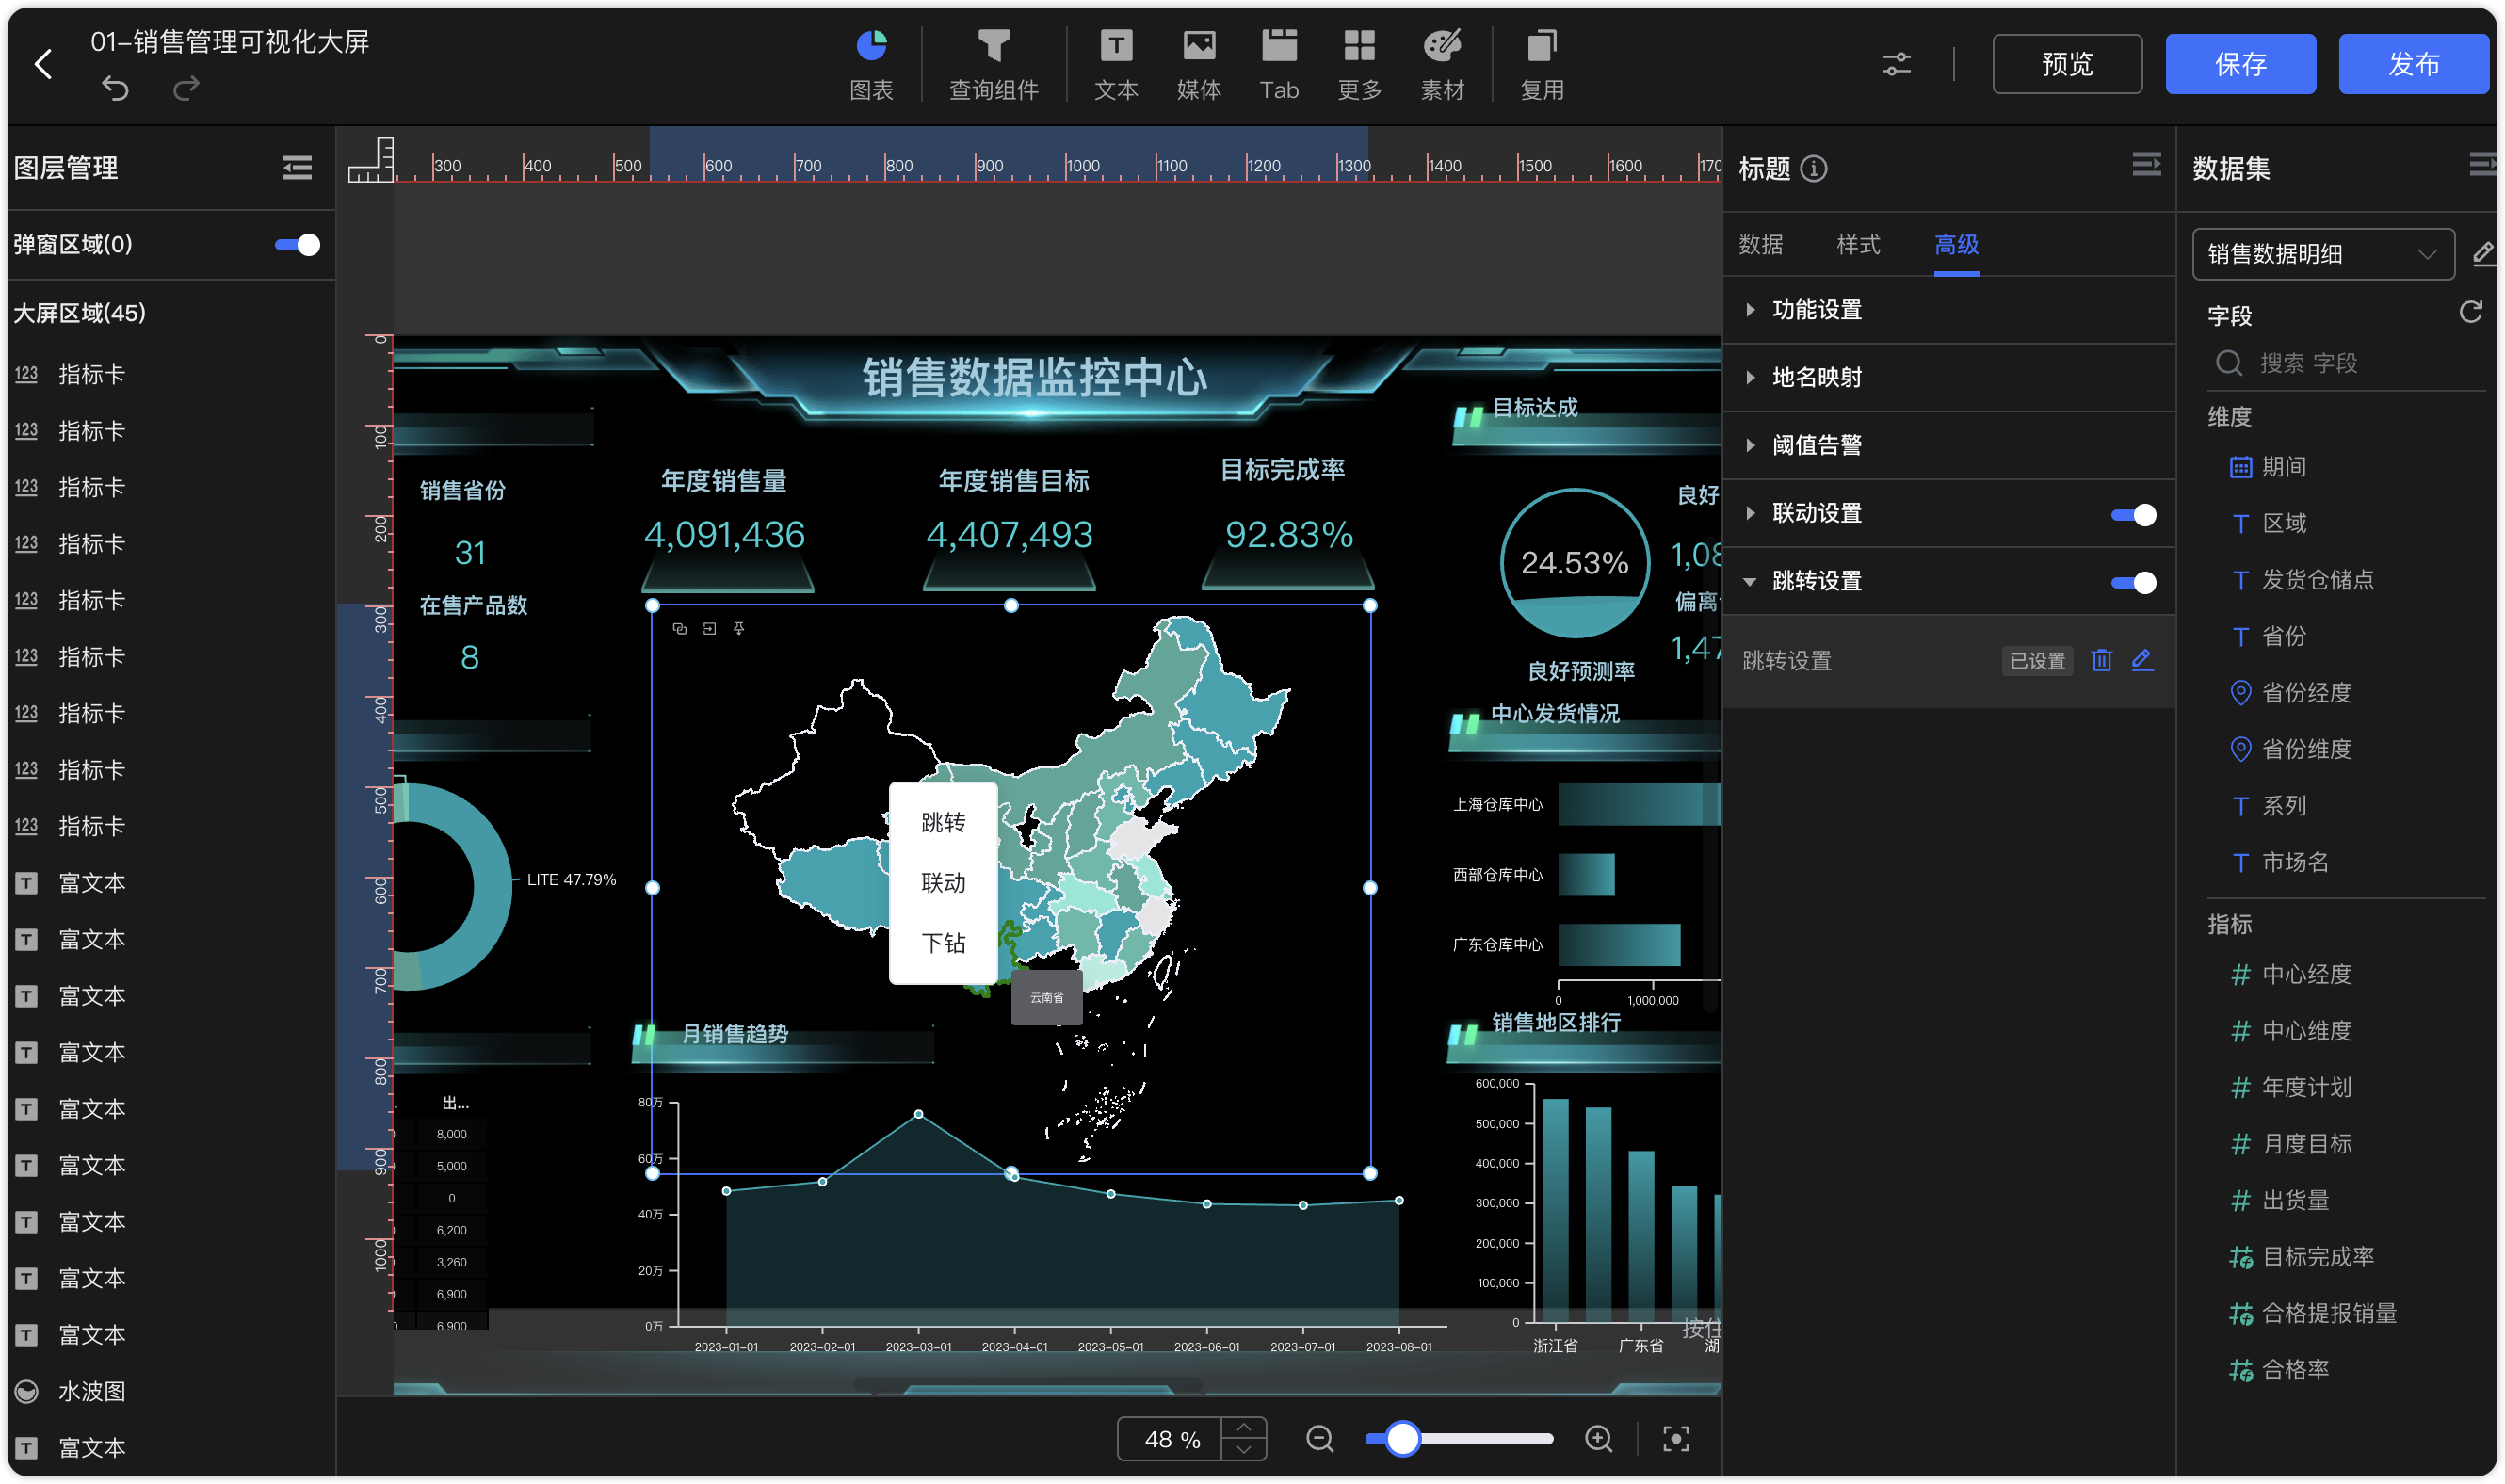
Task: Open the 素材 materials library
Action: (x=1442, y=64)
